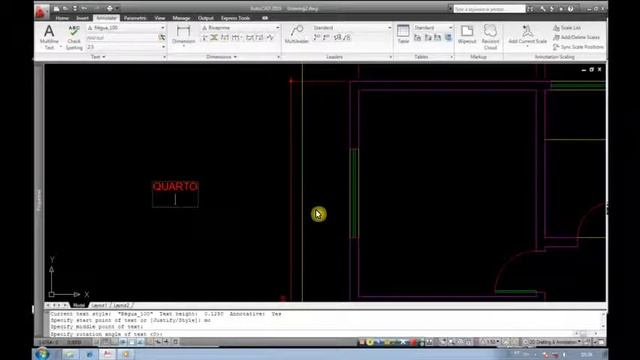This screenshot has height=360, width=640.
Task: Expand the Multiline Text split button arrow
Action: (x=61, y=47)
